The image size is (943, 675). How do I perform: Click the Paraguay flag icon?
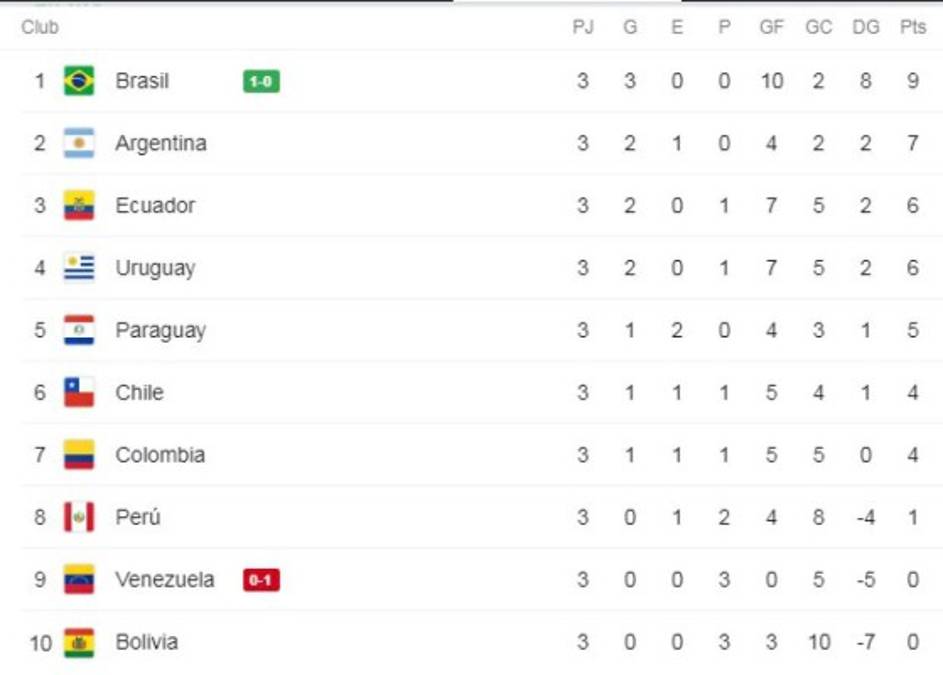[79, 330]
